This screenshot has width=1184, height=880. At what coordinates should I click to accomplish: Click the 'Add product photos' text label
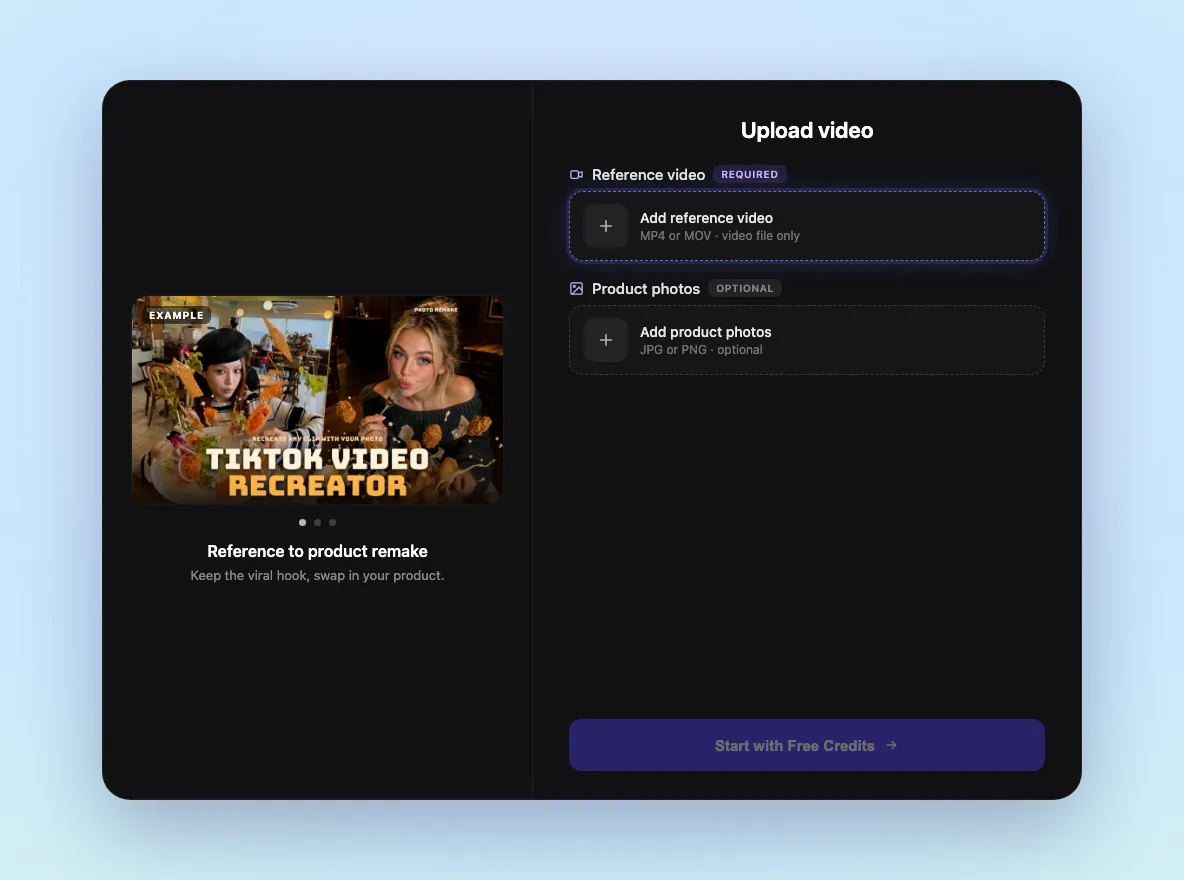pyautogui.click(x=705, y=332)
